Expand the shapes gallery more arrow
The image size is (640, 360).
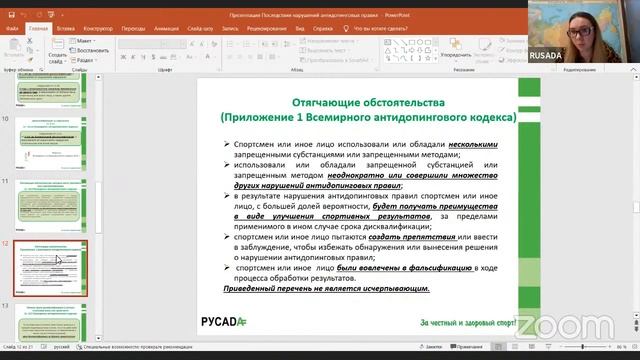[x=436, y=59]
